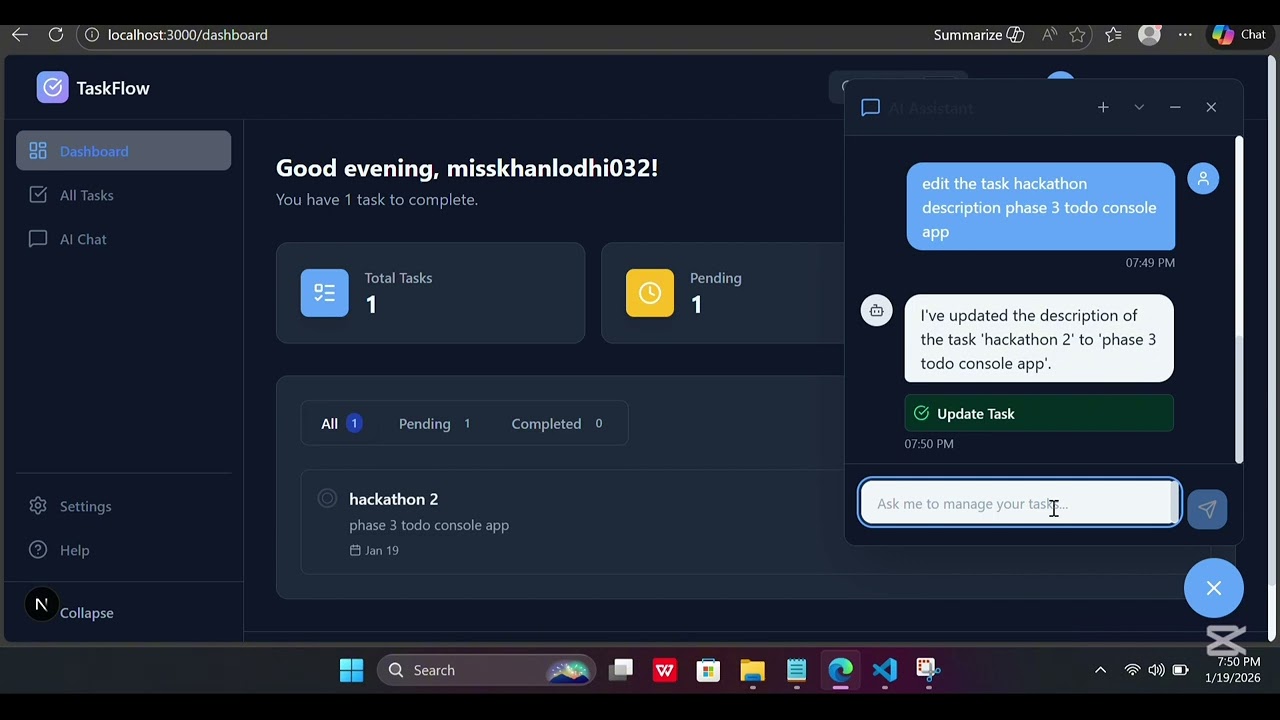This screenshot has width=1280, height=720.
Task: Open the Windows Start menu
Action: point(351,670)
